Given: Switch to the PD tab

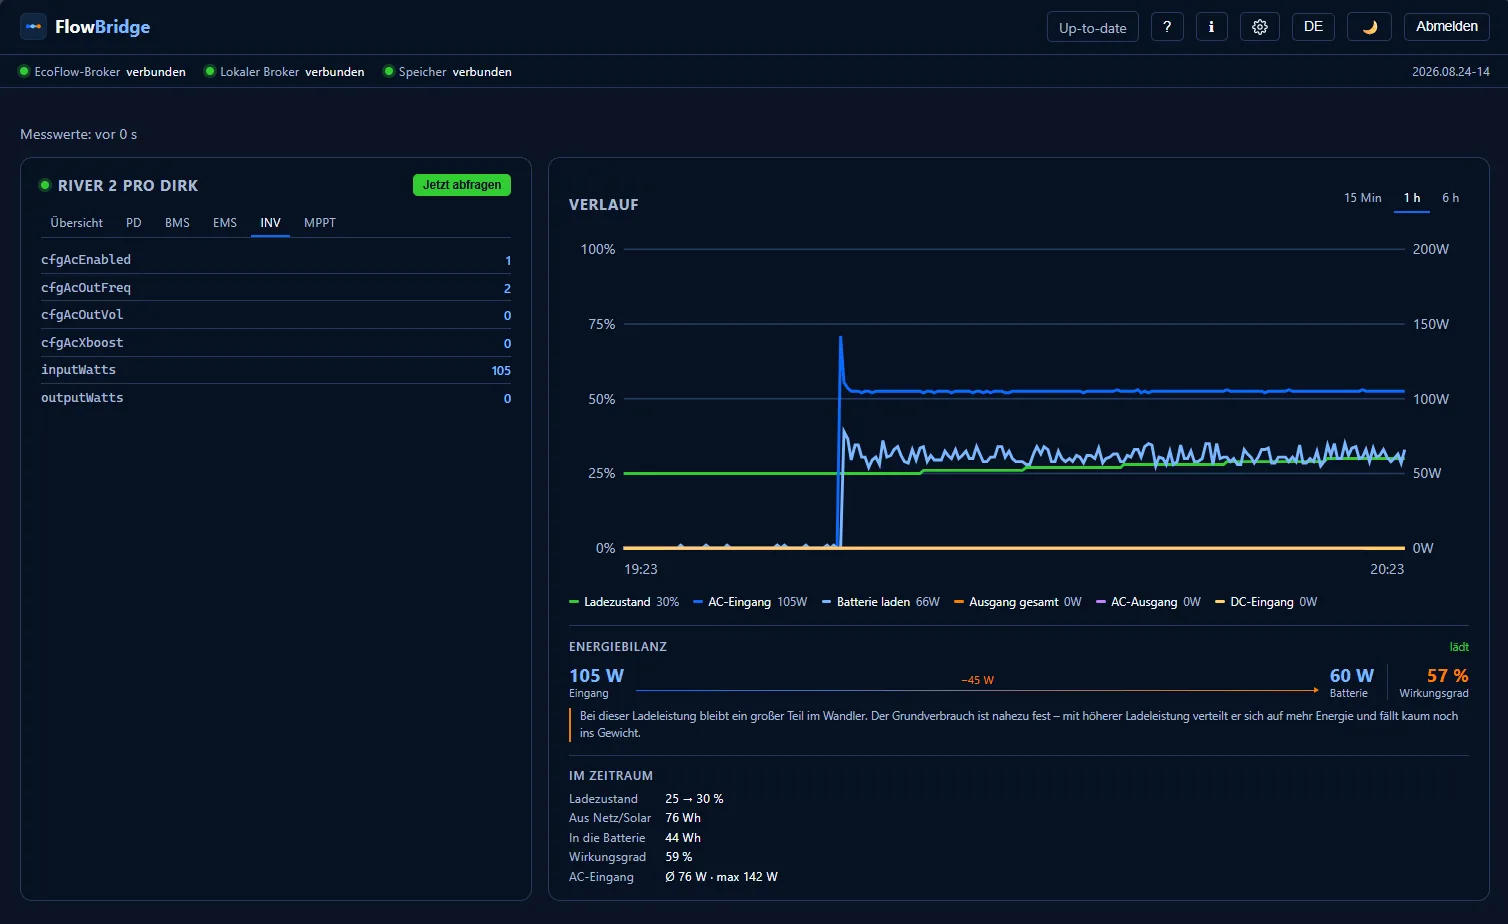Looking at the screenshot, I should tap(134, 223).
